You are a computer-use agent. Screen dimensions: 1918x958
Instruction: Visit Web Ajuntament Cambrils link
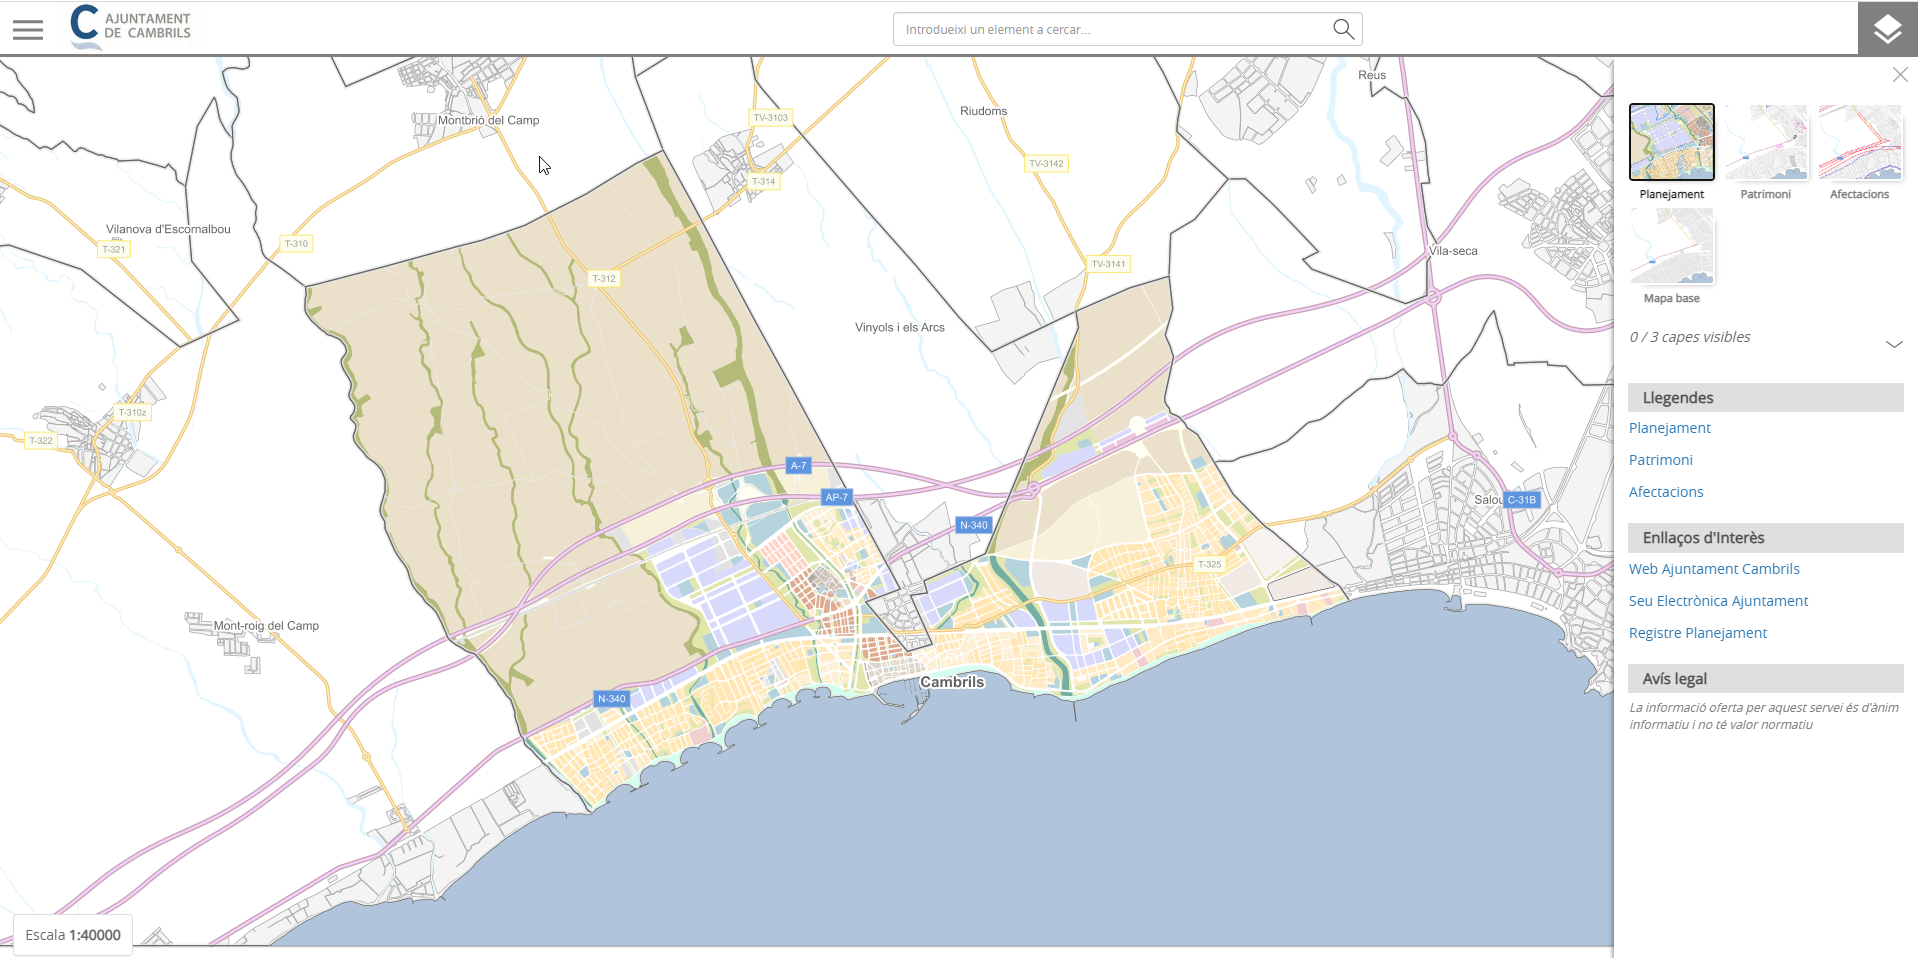(1713, 569)
